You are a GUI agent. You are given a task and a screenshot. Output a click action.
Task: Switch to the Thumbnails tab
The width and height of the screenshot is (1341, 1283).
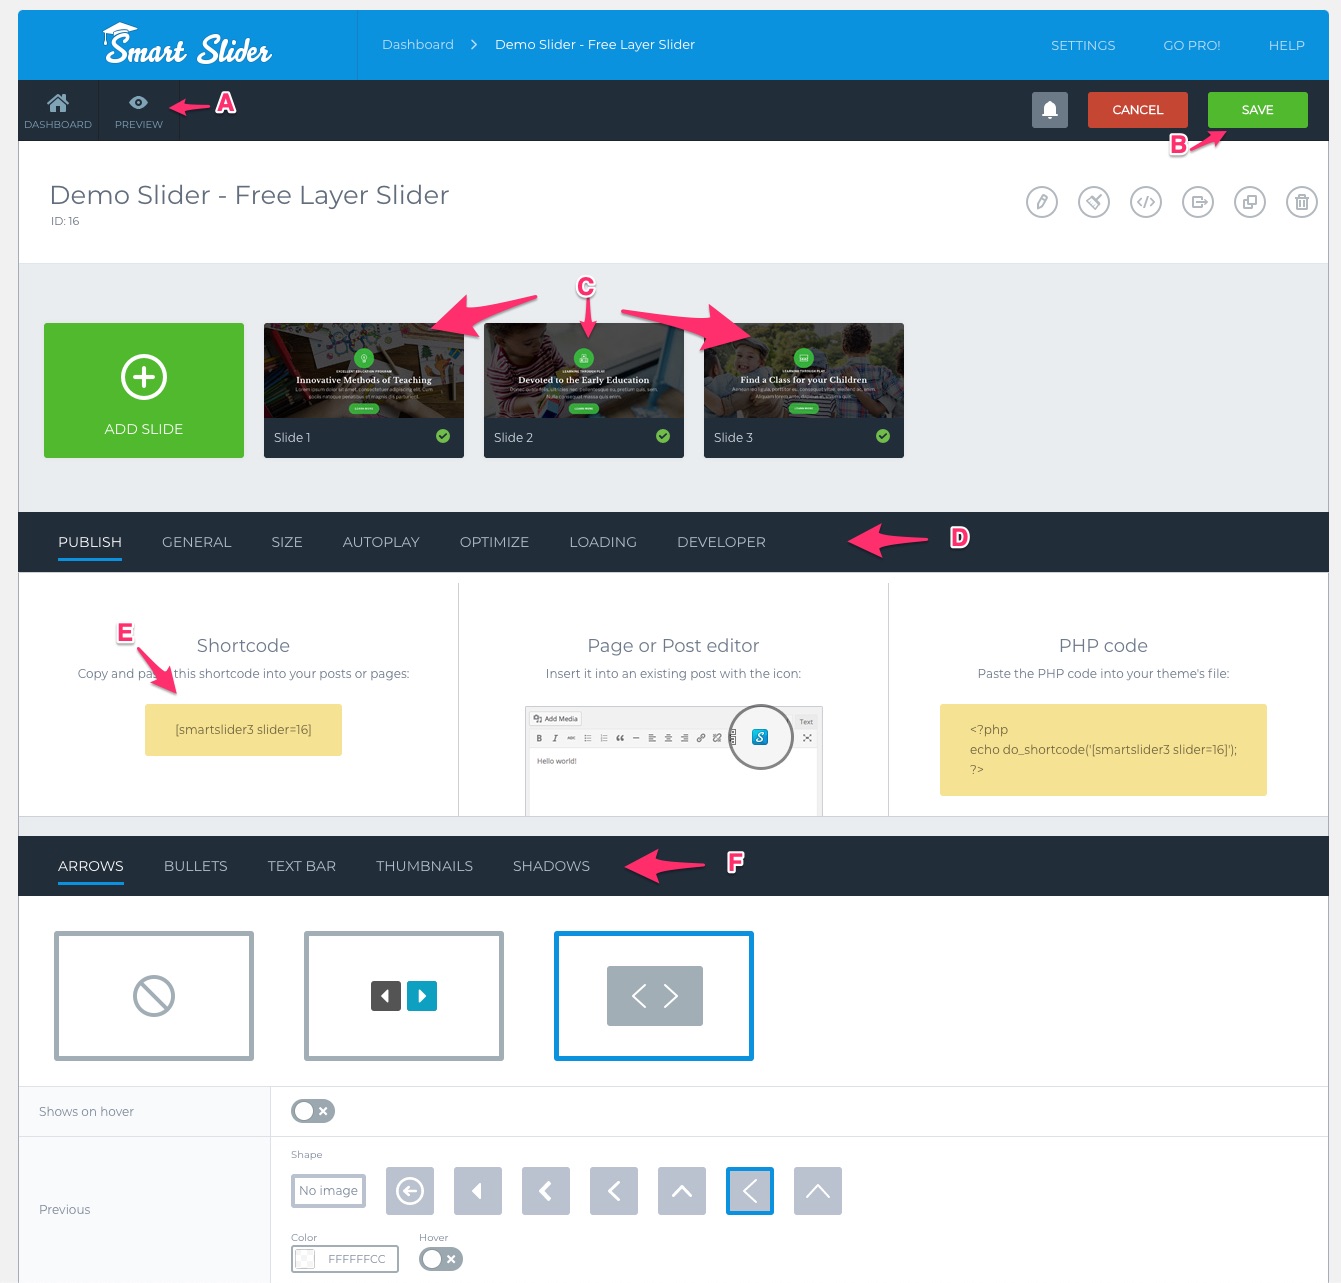424,866
